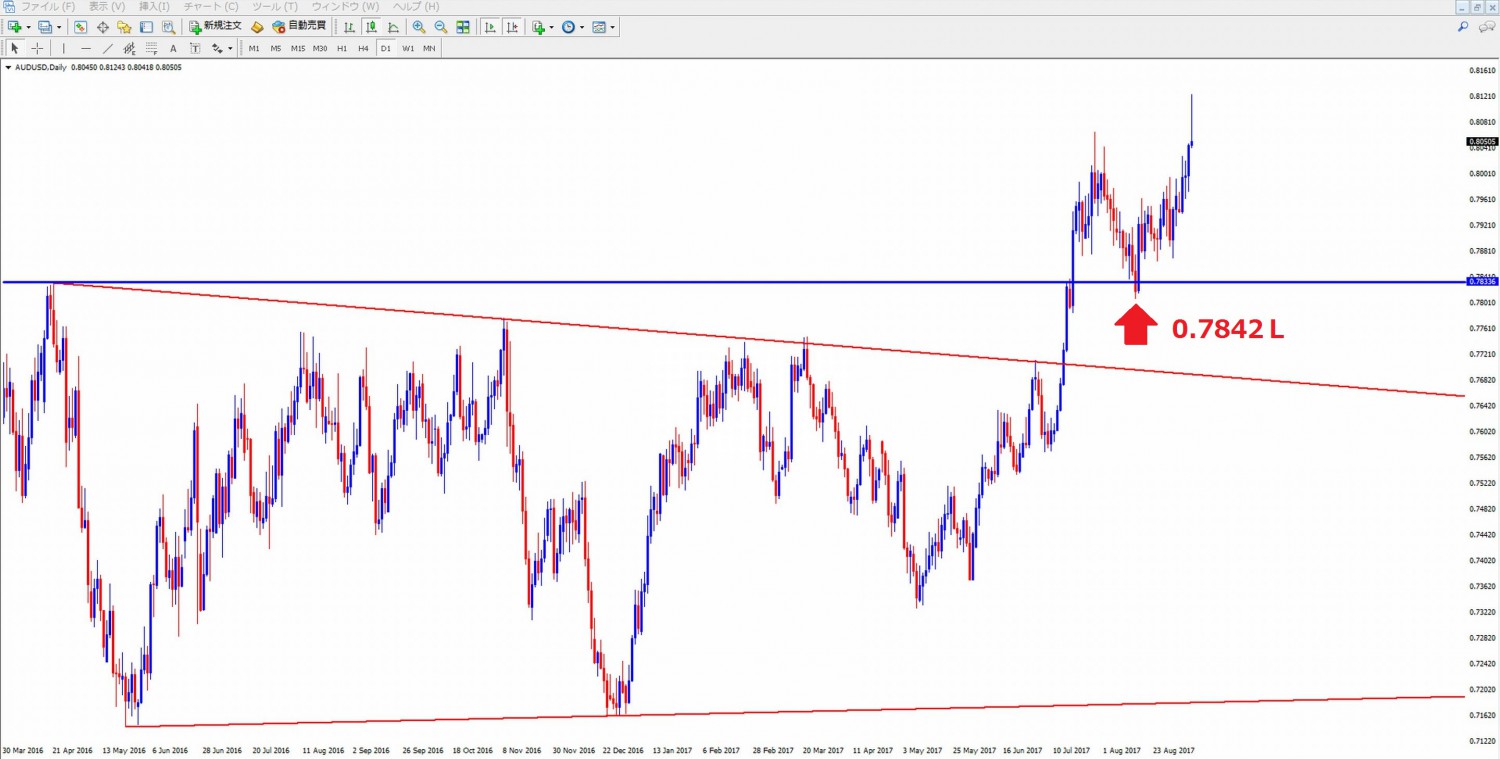Open the search magnifier icon
The height and width of the screenshot is (759, 1500).
point(1463,27)
